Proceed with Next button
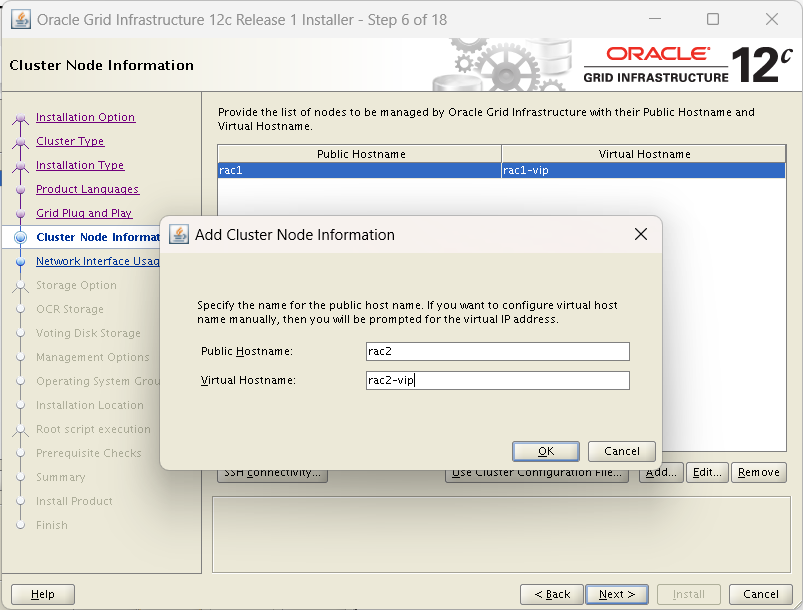Viewport: 803px width, 610px height. pyautogui.click(x=617, y=594)
